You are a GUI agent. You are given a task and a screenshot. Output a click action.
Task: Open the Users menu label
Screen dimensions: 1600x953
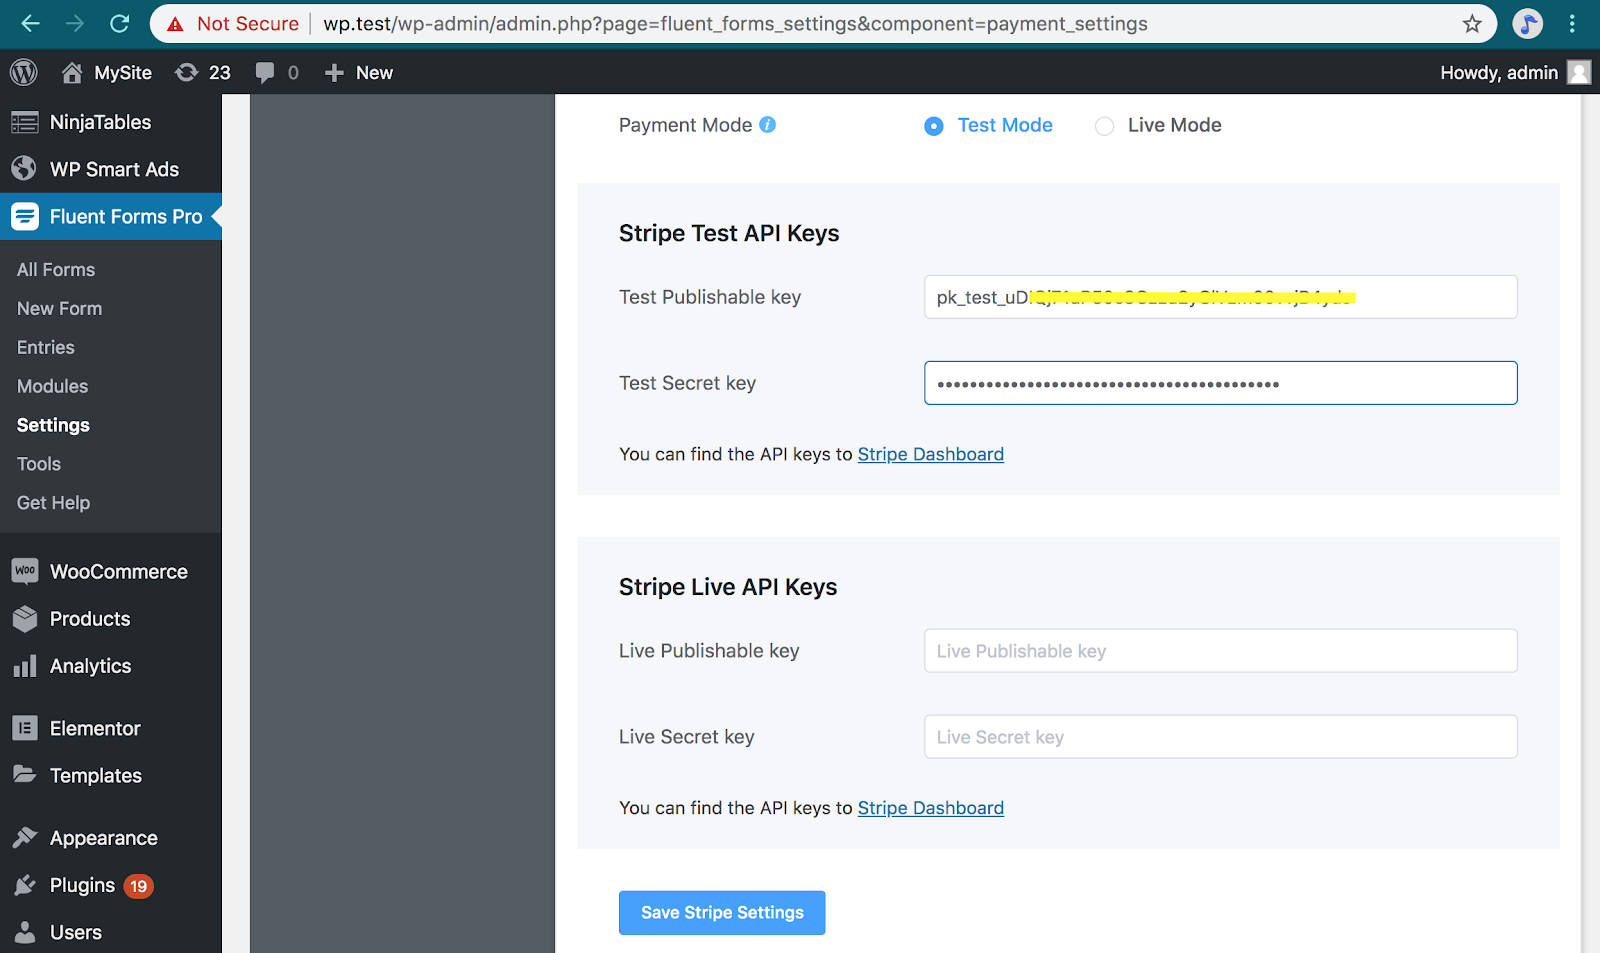coord(76,932)
